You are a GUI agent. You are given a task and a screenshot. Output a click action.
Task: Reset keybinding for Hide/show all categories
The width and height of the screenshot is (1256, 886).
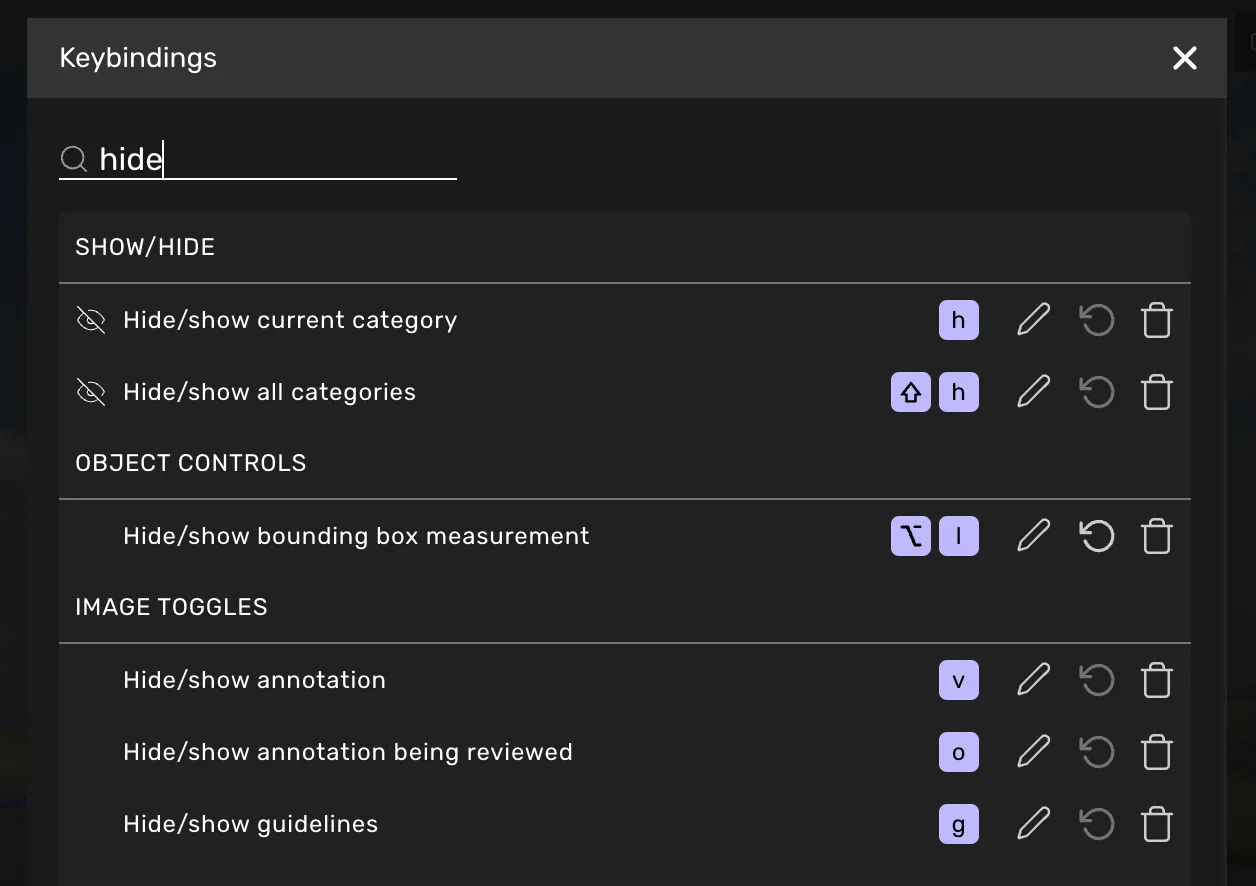pos(1097,392)
